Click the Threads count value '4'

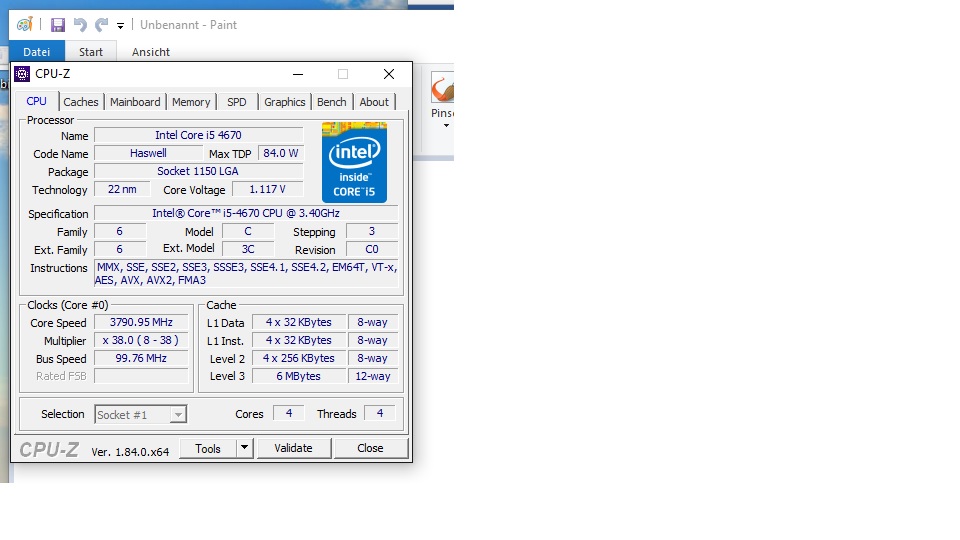click(x=380, y=413)
